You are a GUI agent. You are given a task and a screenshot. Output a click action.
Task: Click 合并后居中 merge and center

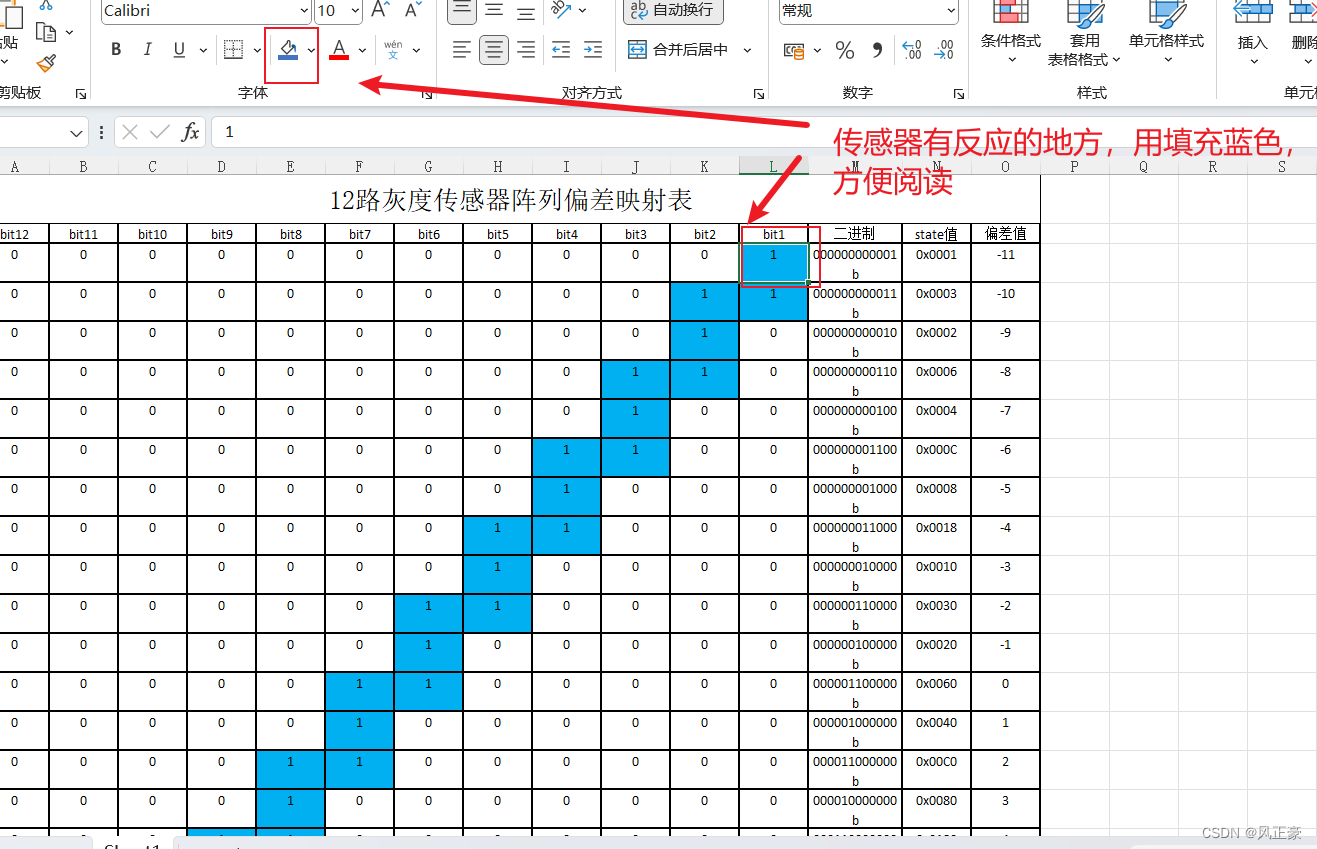pyautogui.click(x=679, y=50)
